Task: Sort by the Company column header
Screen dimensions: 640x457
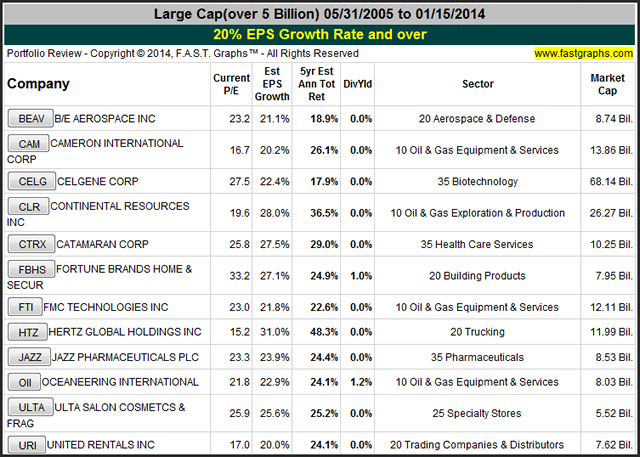Action: coord(38,85)
